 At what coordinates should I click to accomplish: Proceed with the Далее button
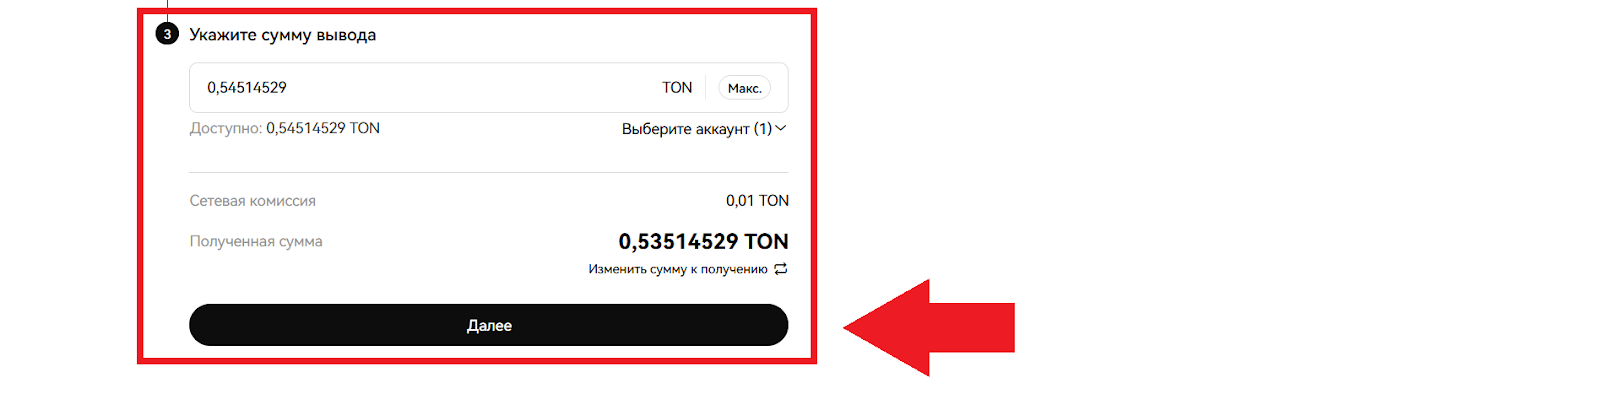(489, 325)
